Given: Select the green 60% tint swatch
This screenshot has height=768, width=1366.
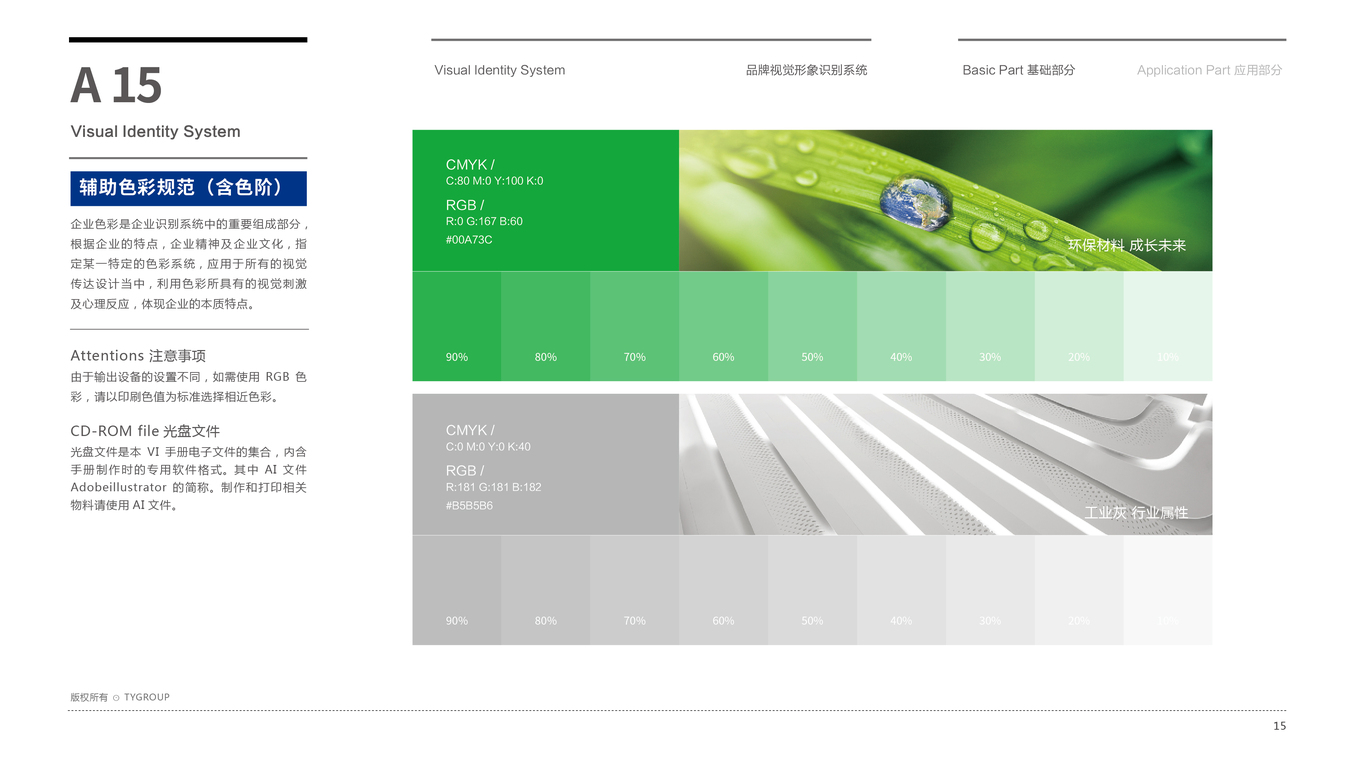Looking at the screenshot, I should [x=723, y=326].
